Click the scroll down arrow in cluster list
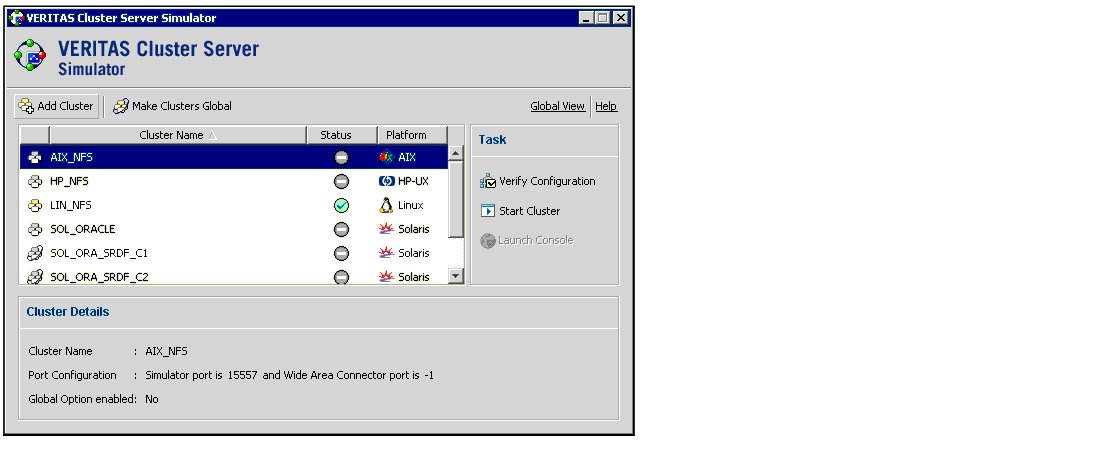The image size is (1100, 455). 456,276
